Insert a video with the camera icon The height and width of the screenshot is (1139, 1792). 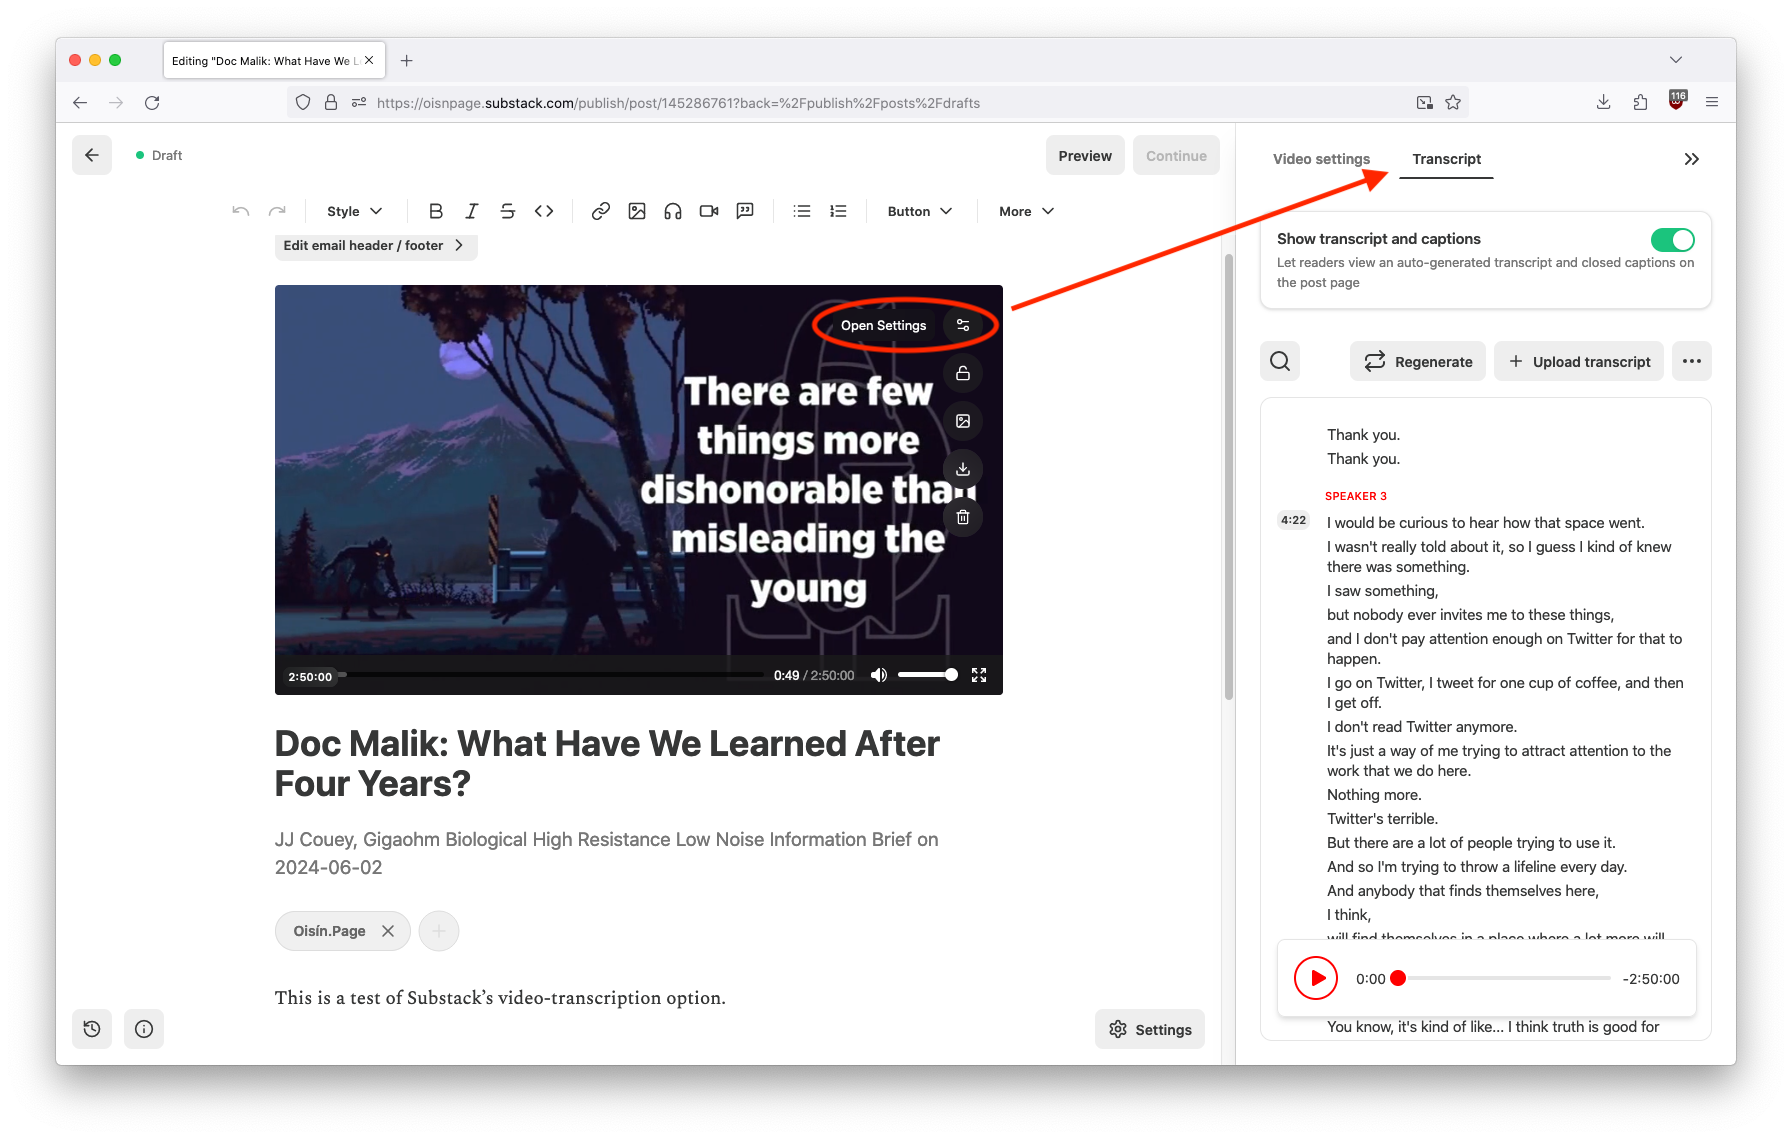tap(709, 211)
